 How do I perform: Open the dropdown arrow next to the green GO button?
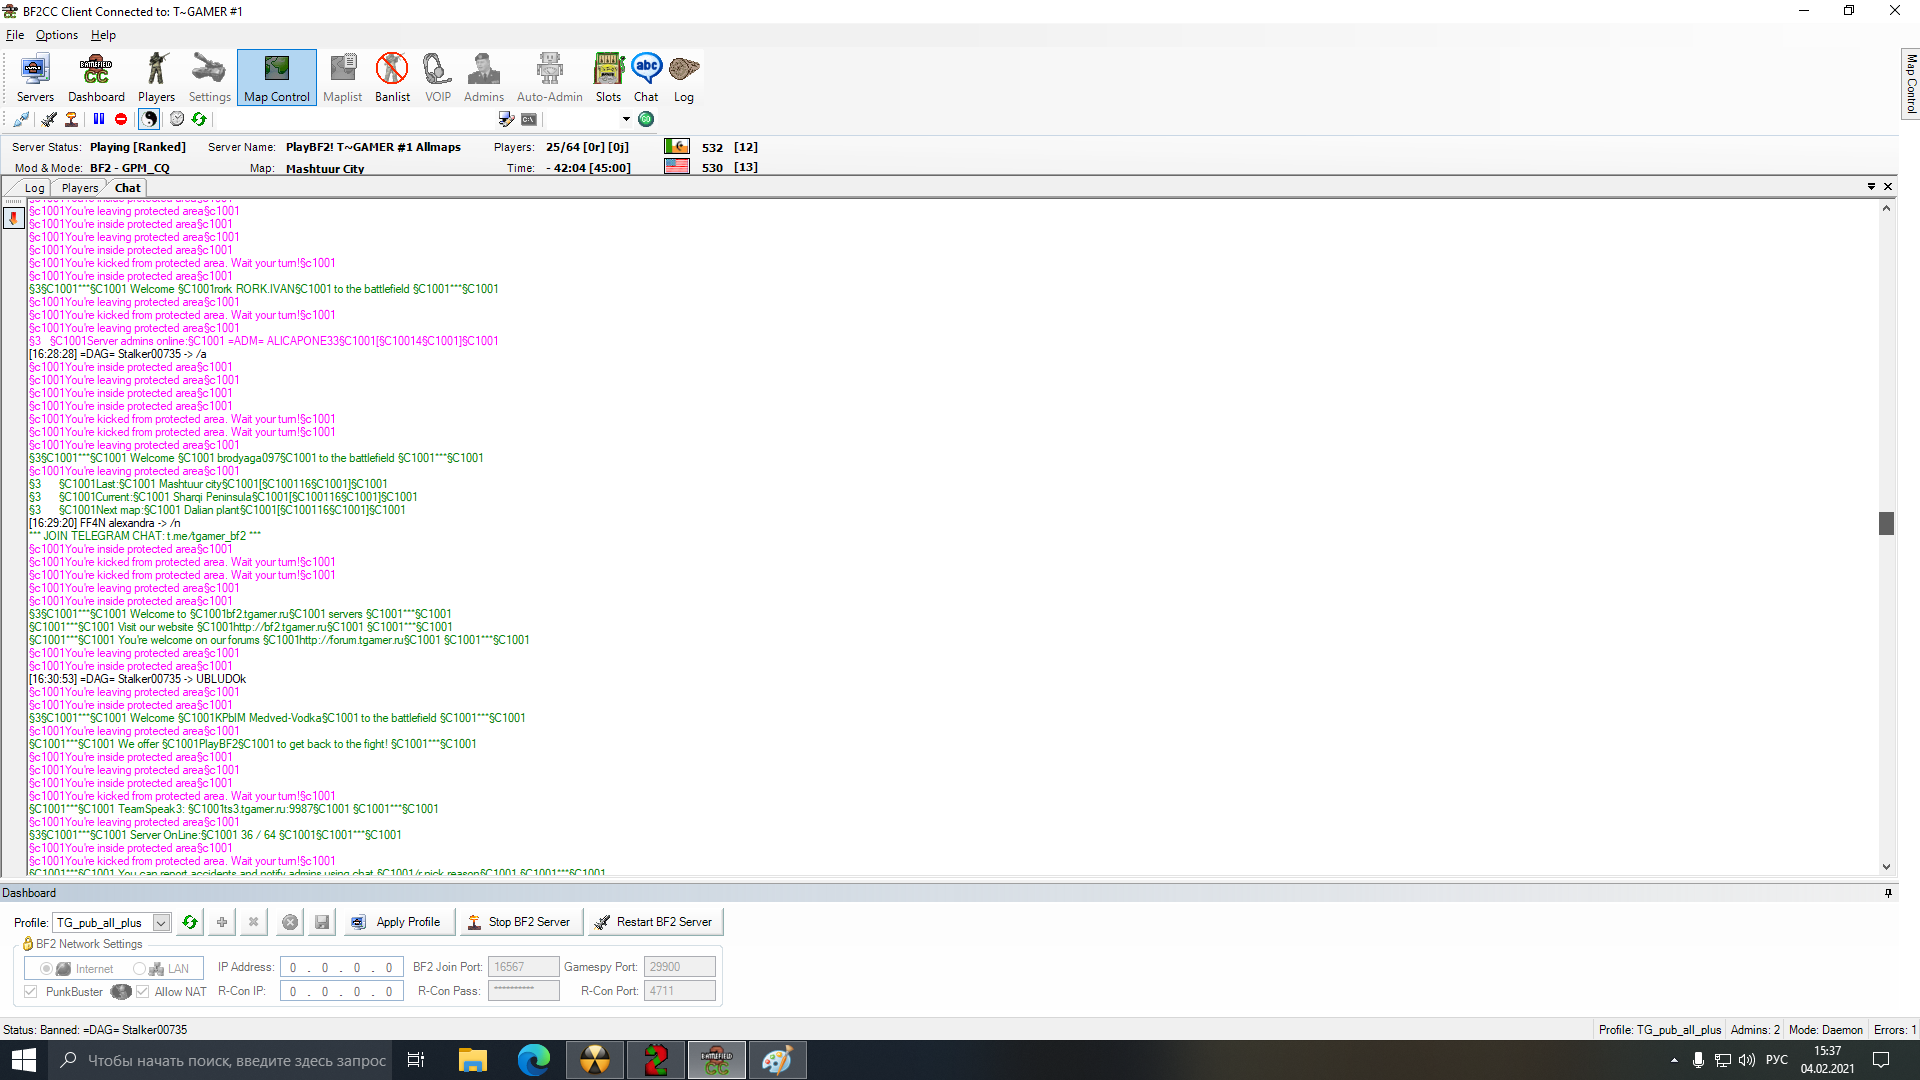(x=626, y=119)
